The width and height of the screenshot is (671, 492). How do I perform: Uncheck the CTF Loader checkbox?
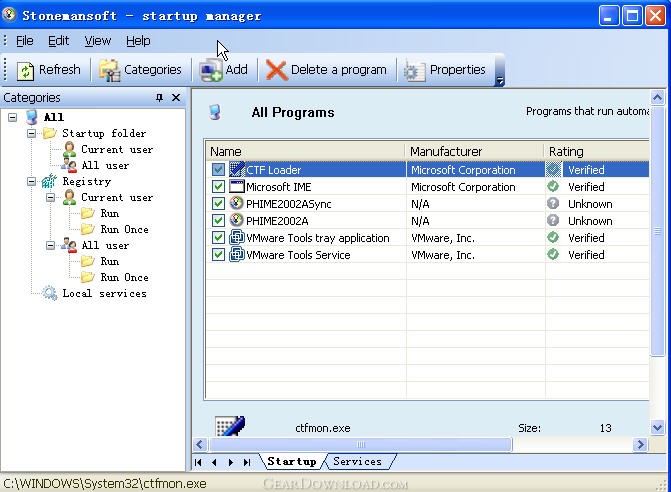click(x=218, y=170)
